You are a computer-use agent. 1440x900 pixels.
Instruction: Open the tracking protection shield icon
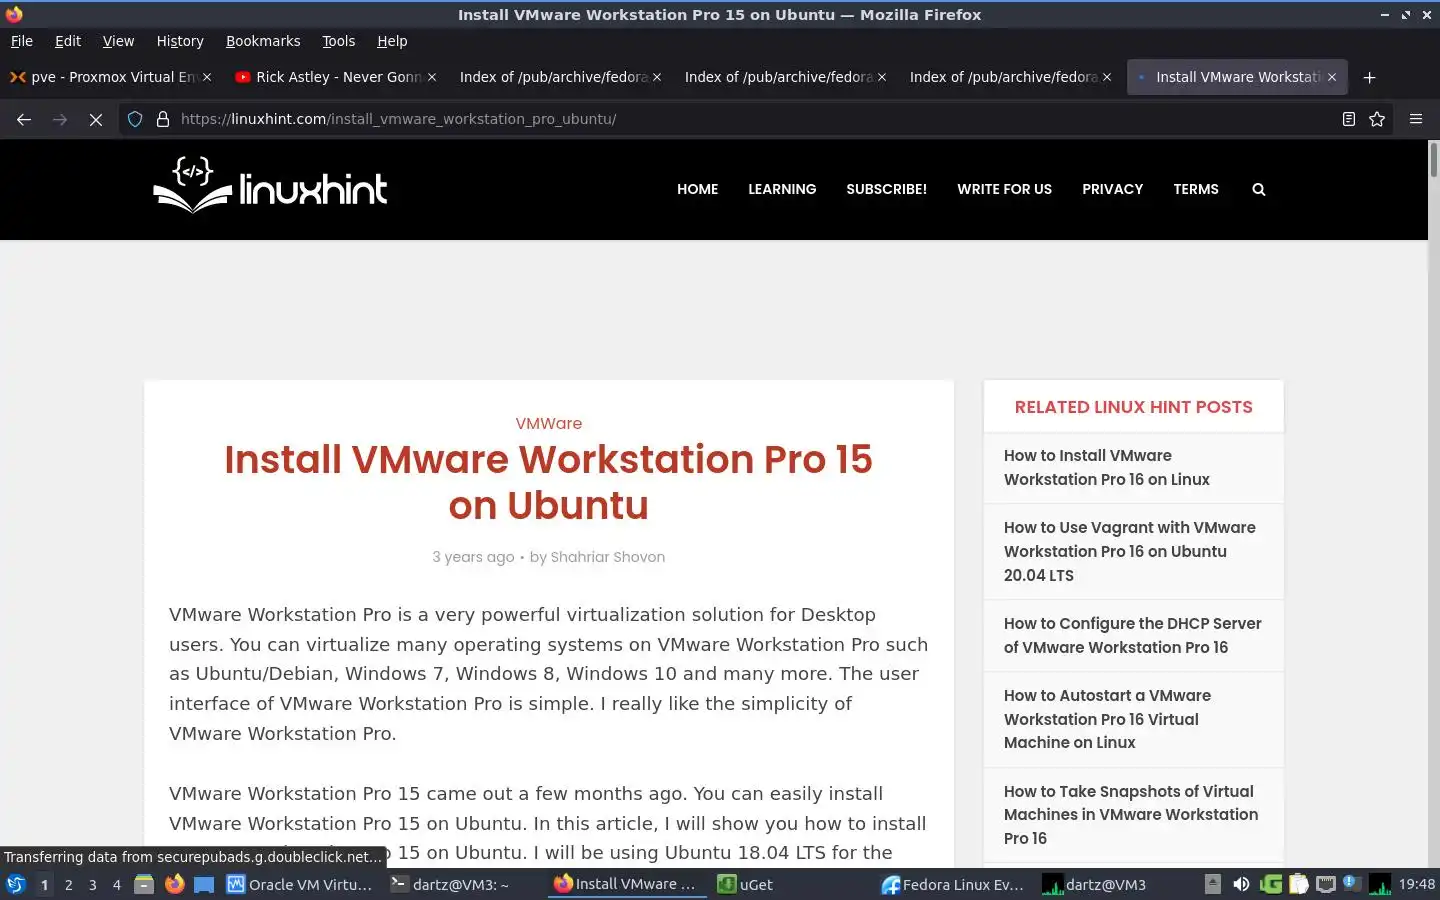click(135, 119)
